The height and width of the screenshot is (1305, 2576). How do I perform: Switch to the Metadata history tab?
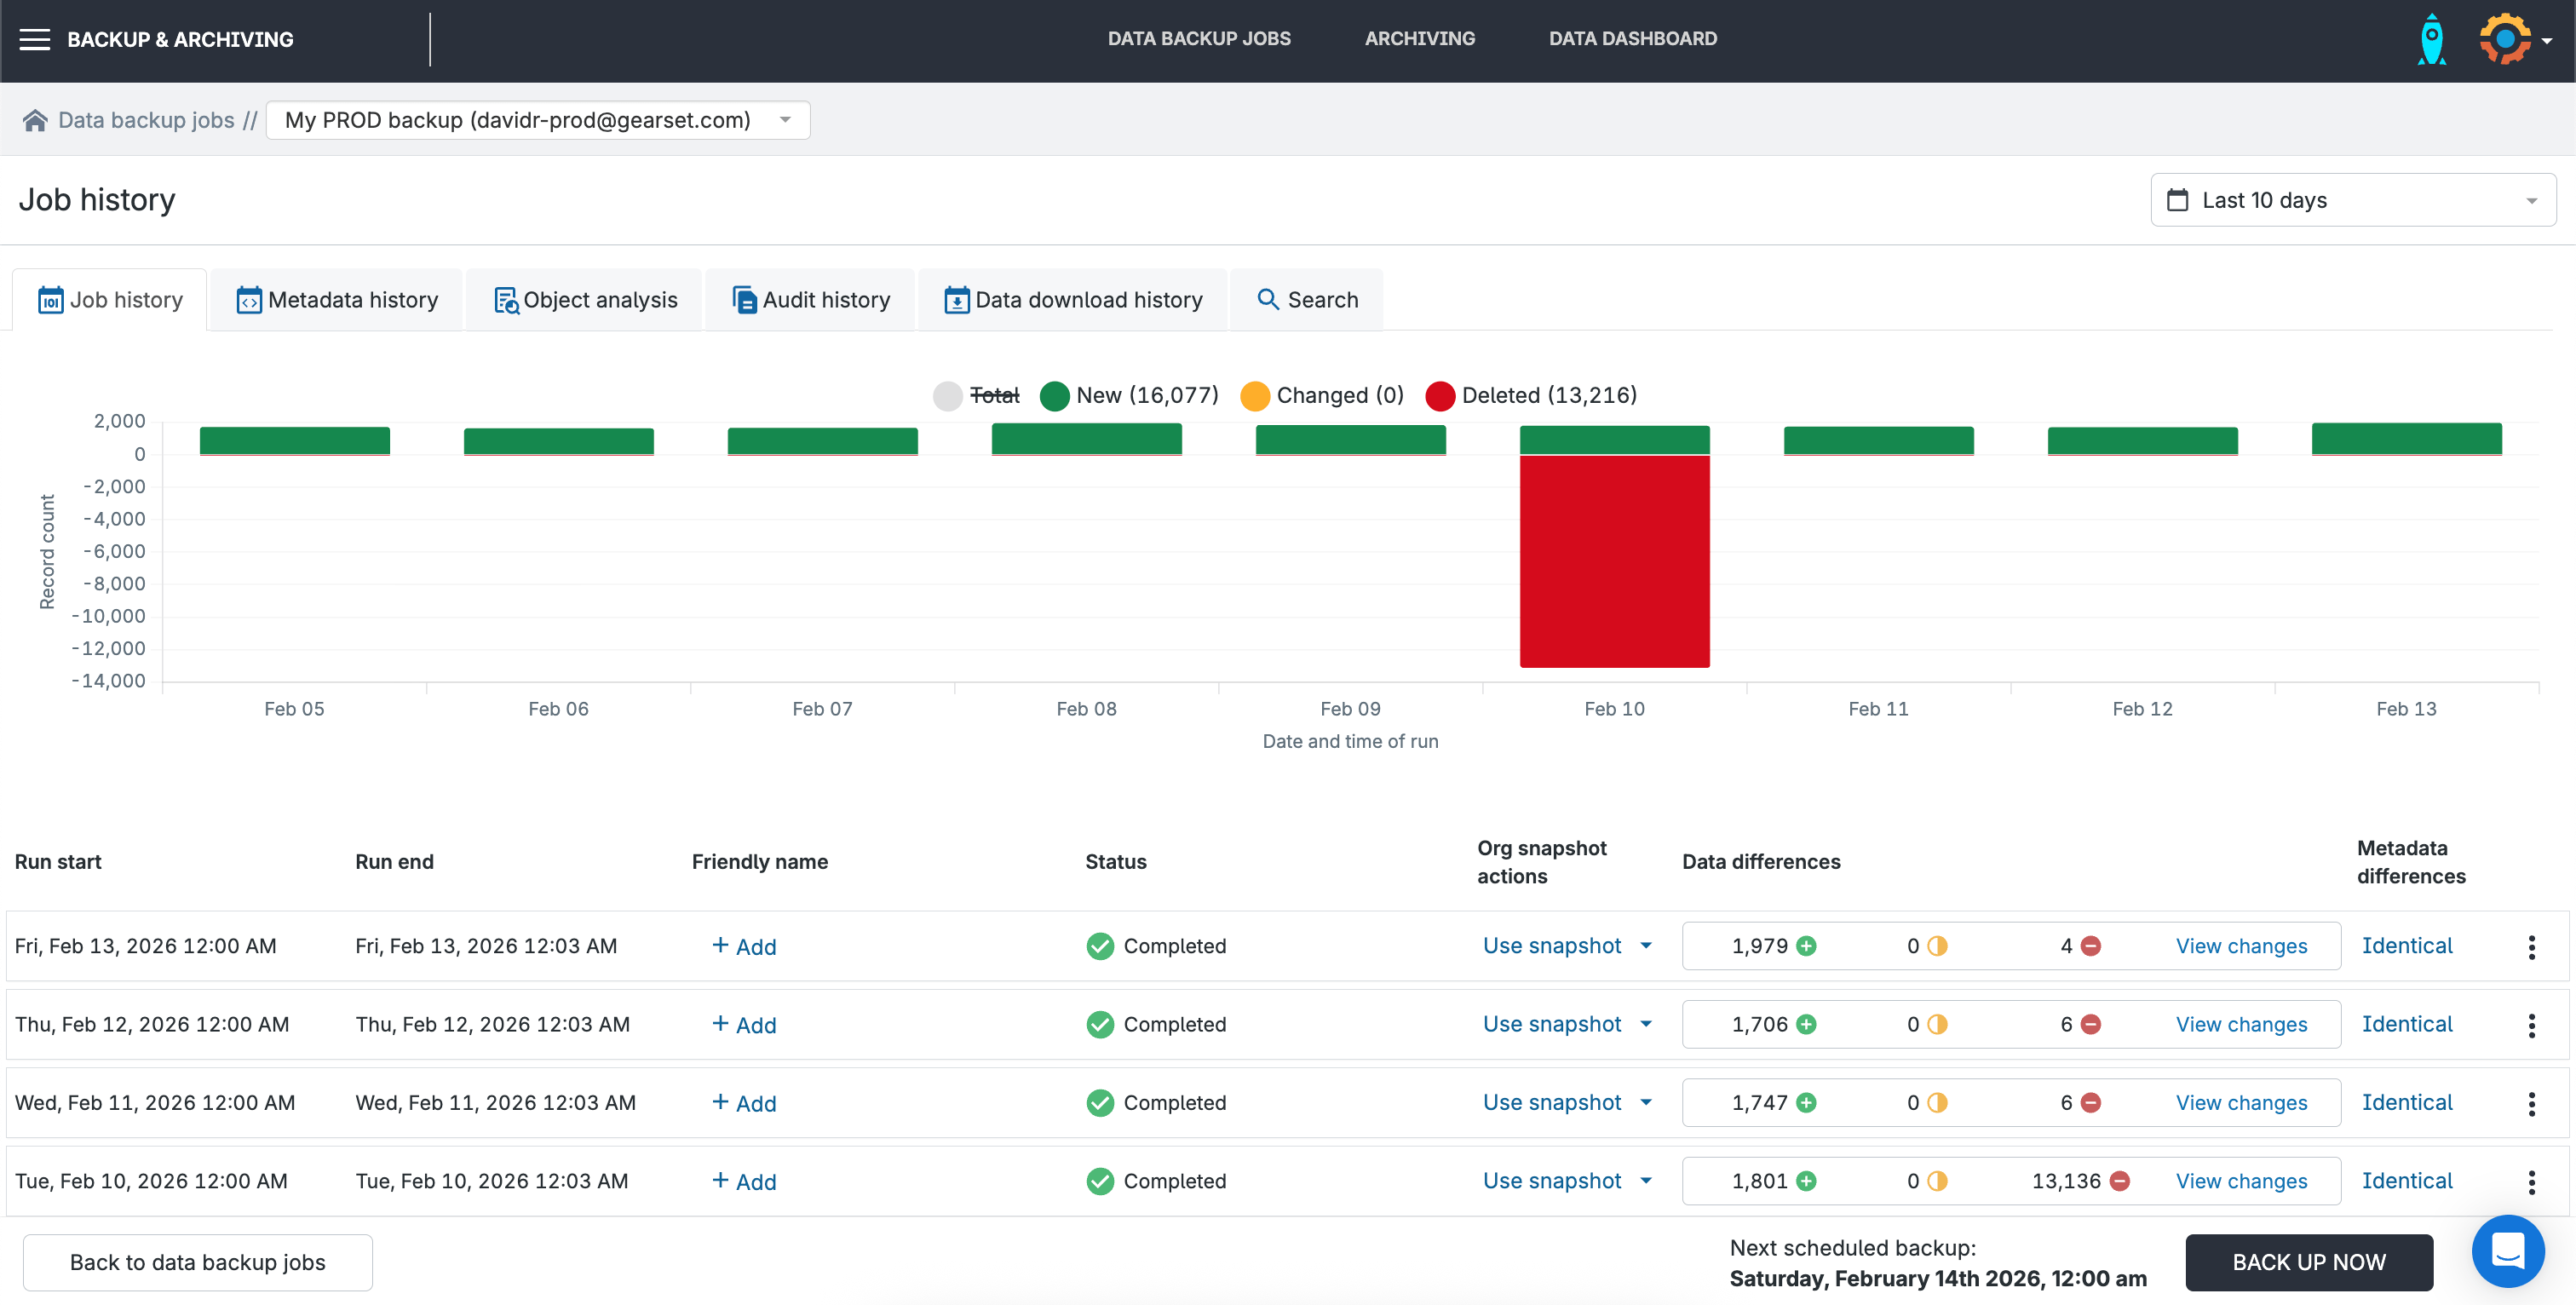[x=337, y=300]
